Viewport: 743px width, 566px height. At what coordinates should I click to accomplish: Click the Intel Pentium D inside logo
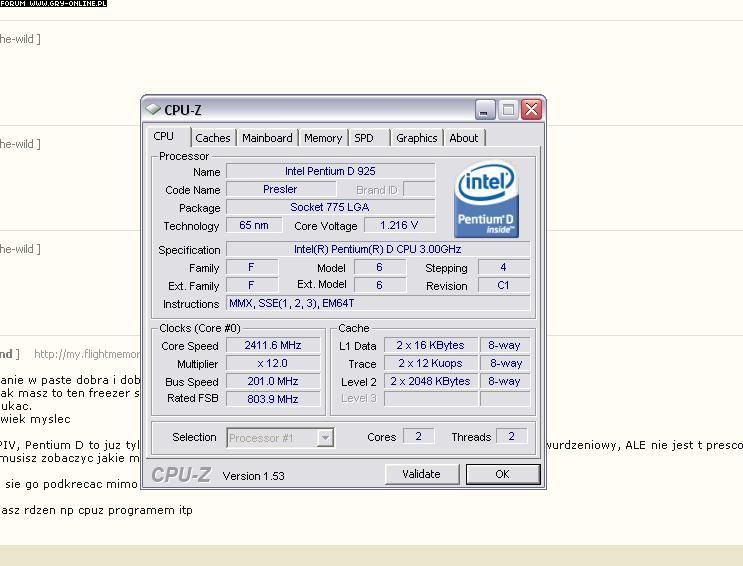point(486,201)
